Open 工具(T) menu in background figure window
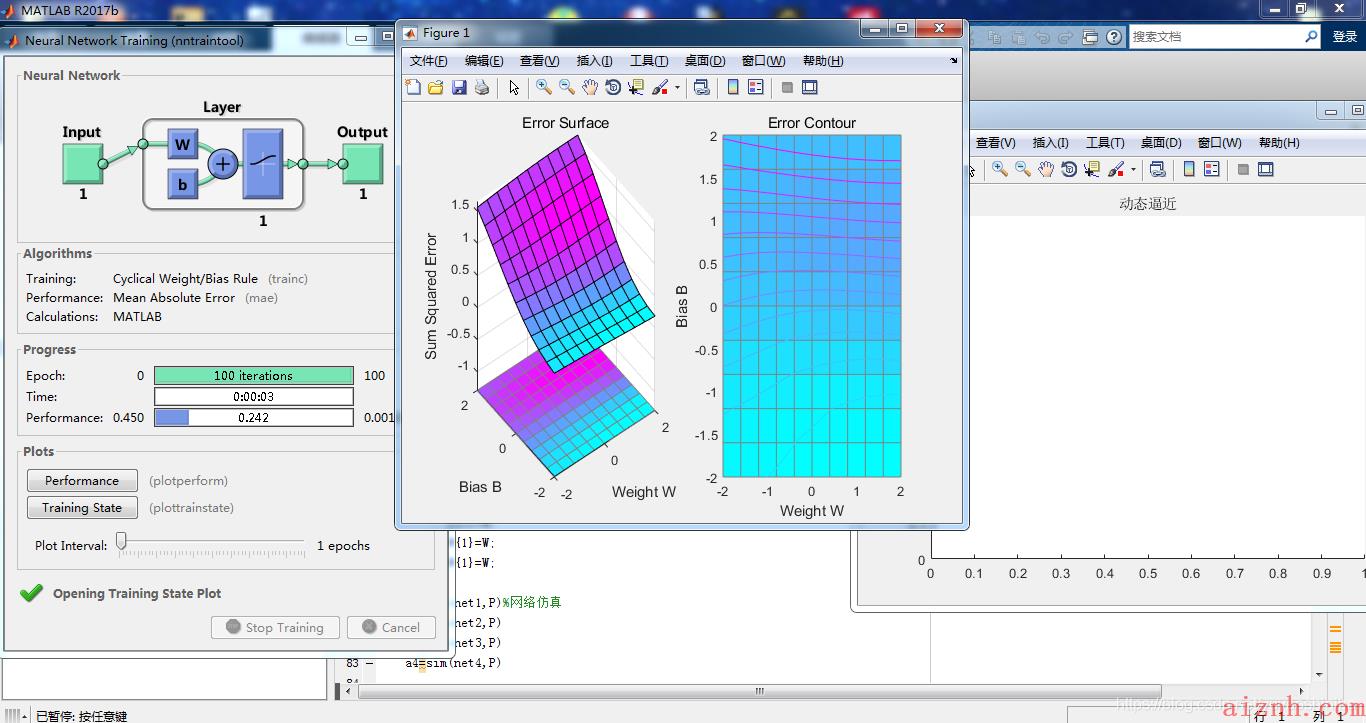 (x=1105, y=143)
